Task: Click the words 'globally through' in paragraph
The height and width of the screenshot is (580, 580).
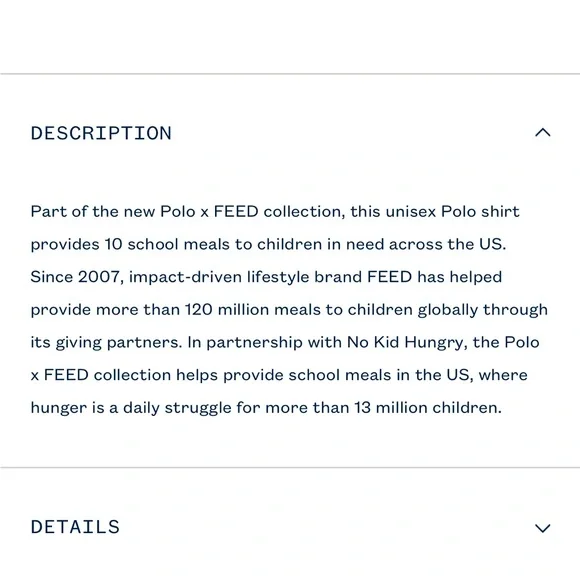Action: click(482, 310)
